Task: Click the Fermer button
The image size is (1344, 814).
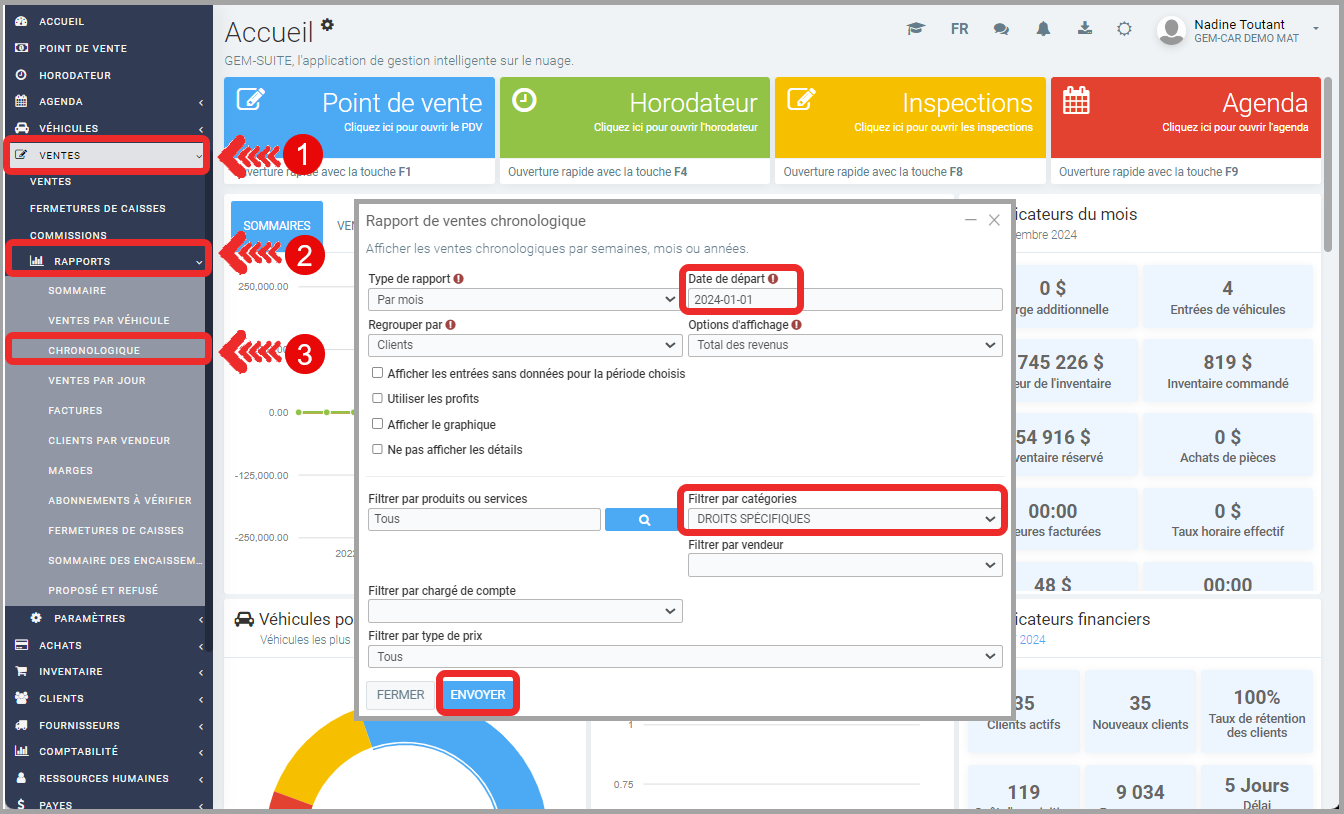Action: [x=400, y=695]
